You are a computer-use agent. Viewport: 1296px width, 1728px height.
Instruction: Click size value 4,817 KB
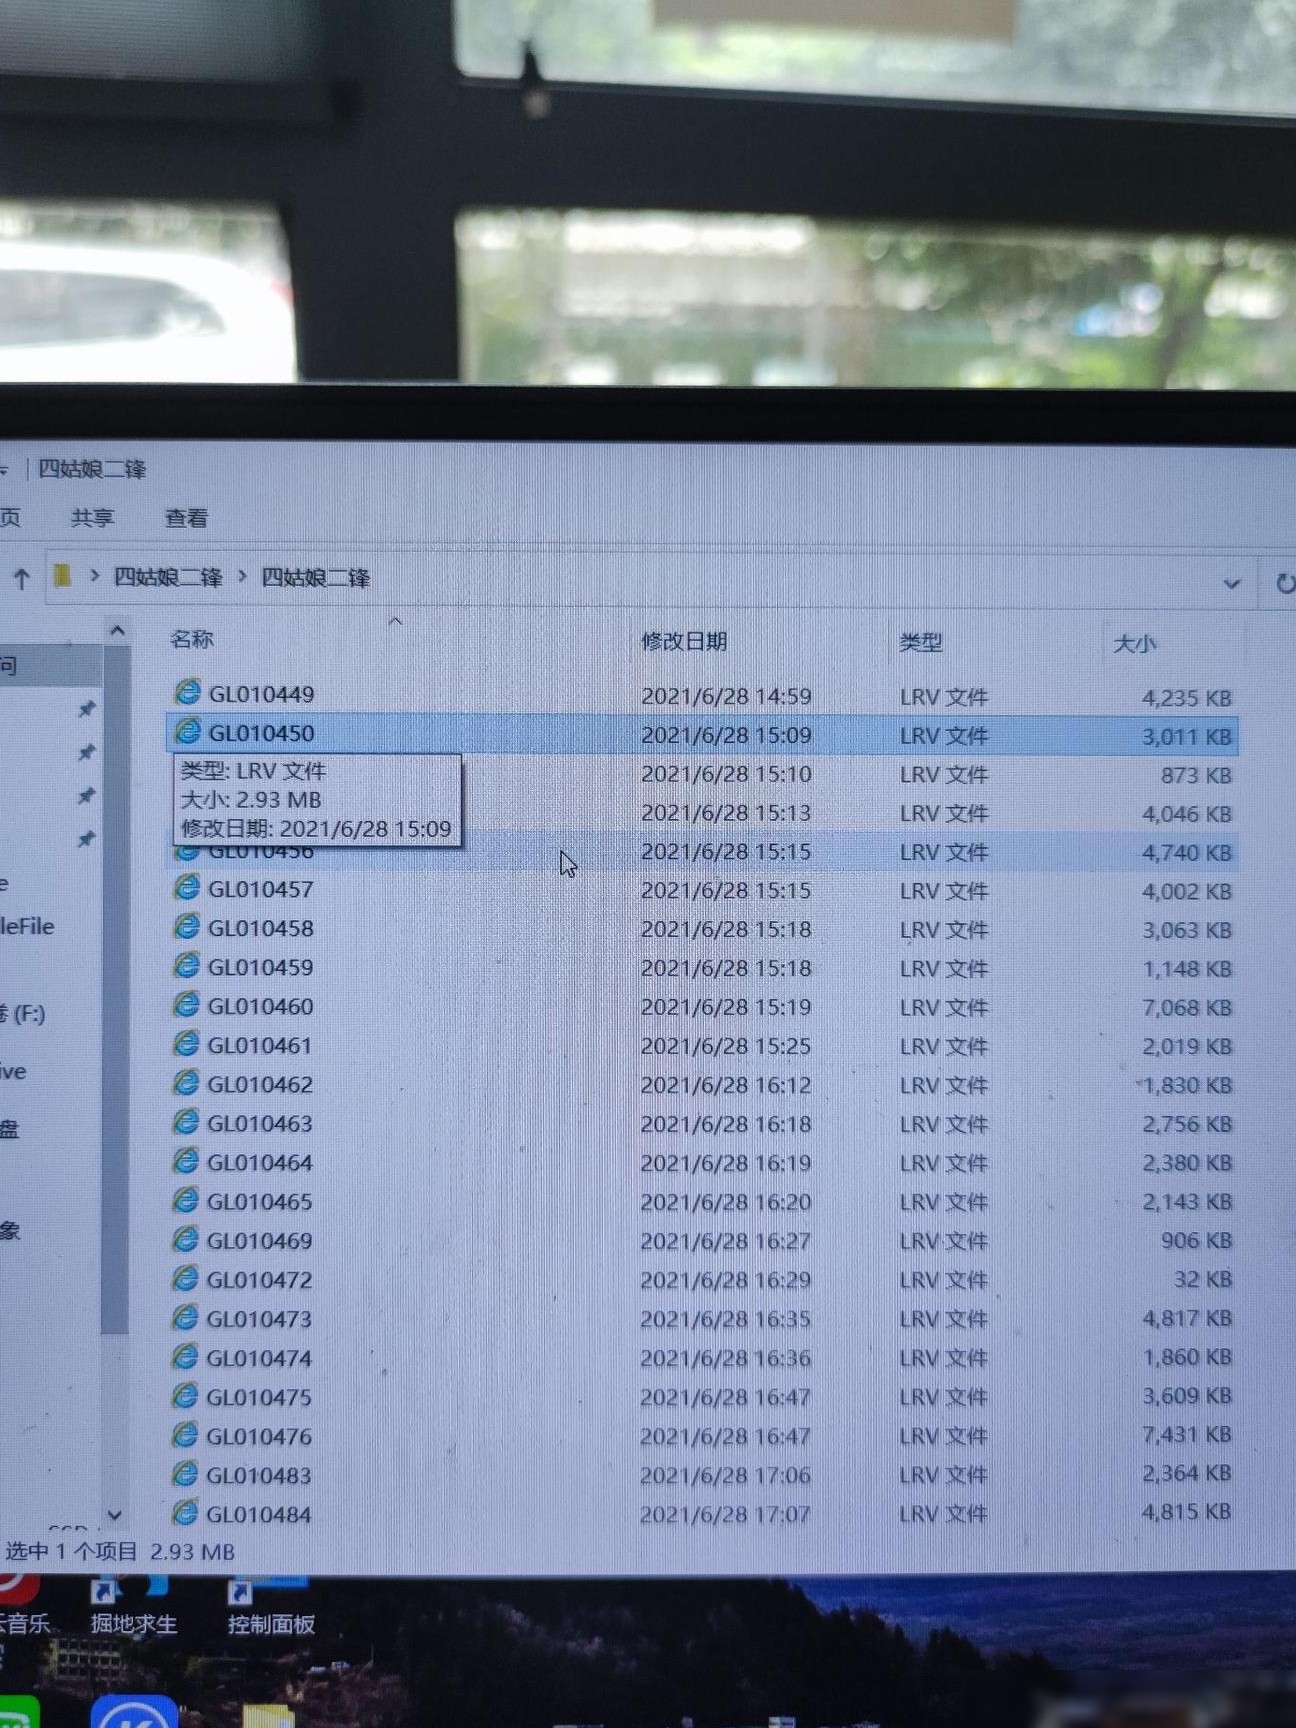click(x=1187, y=1318)
